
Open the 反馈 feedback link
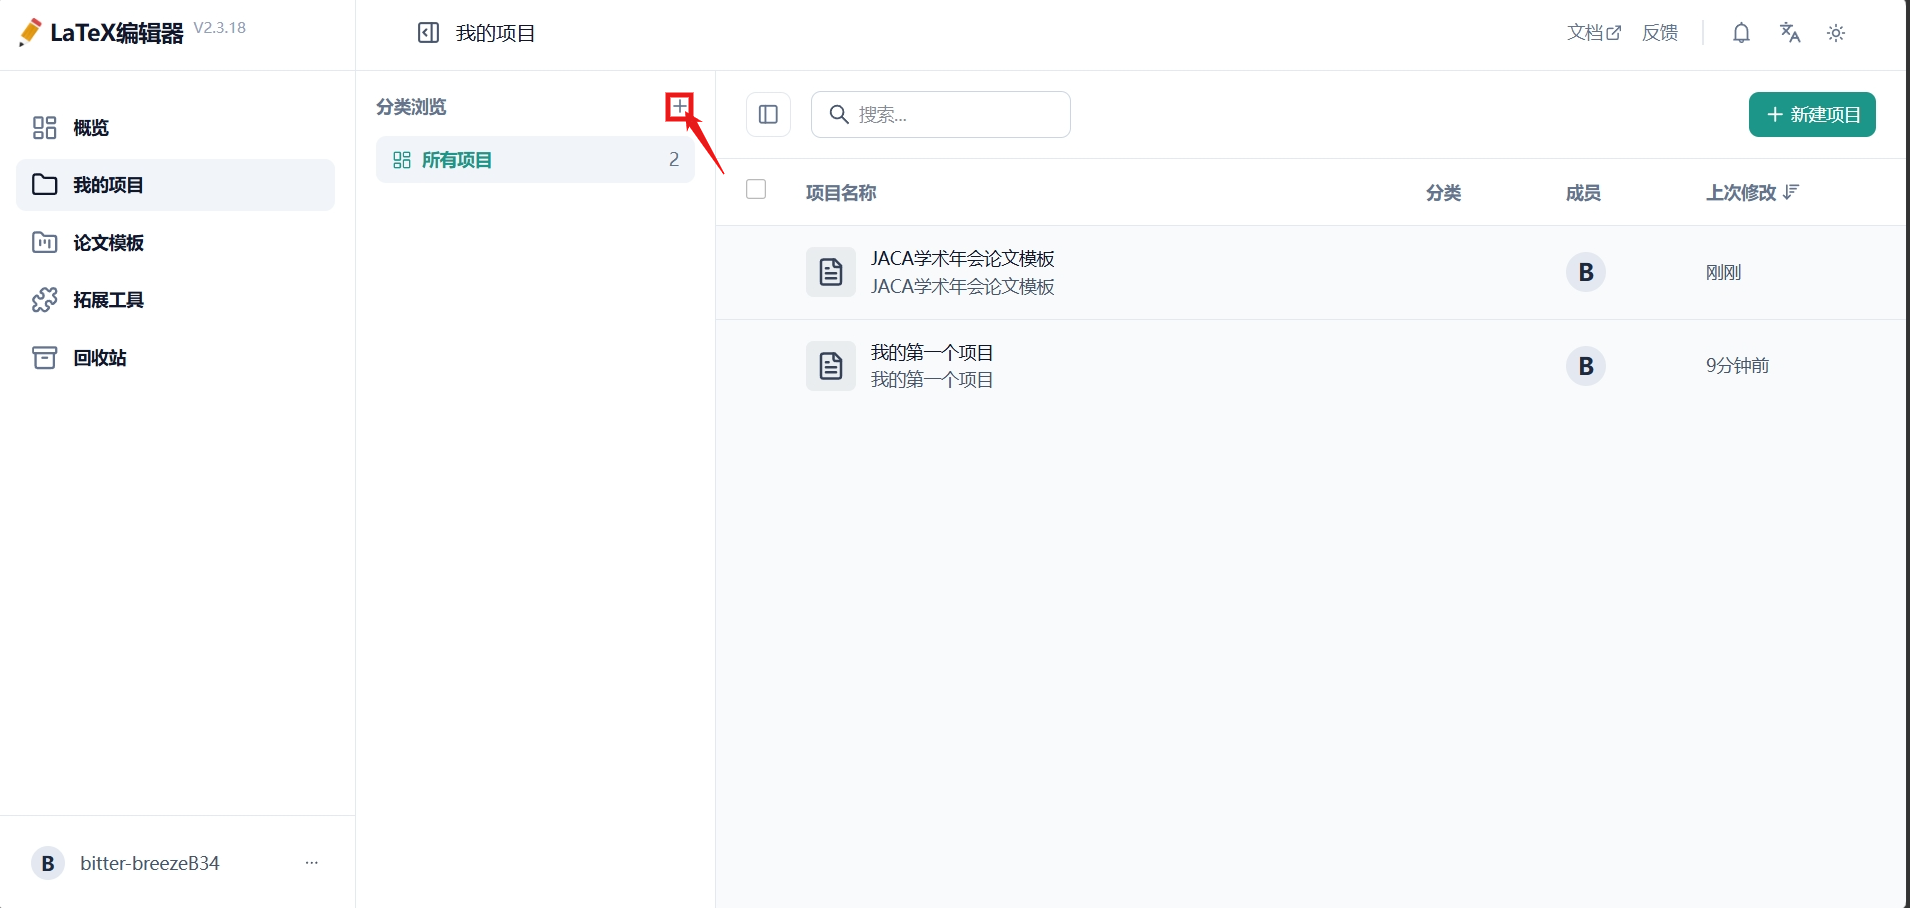1660,33
